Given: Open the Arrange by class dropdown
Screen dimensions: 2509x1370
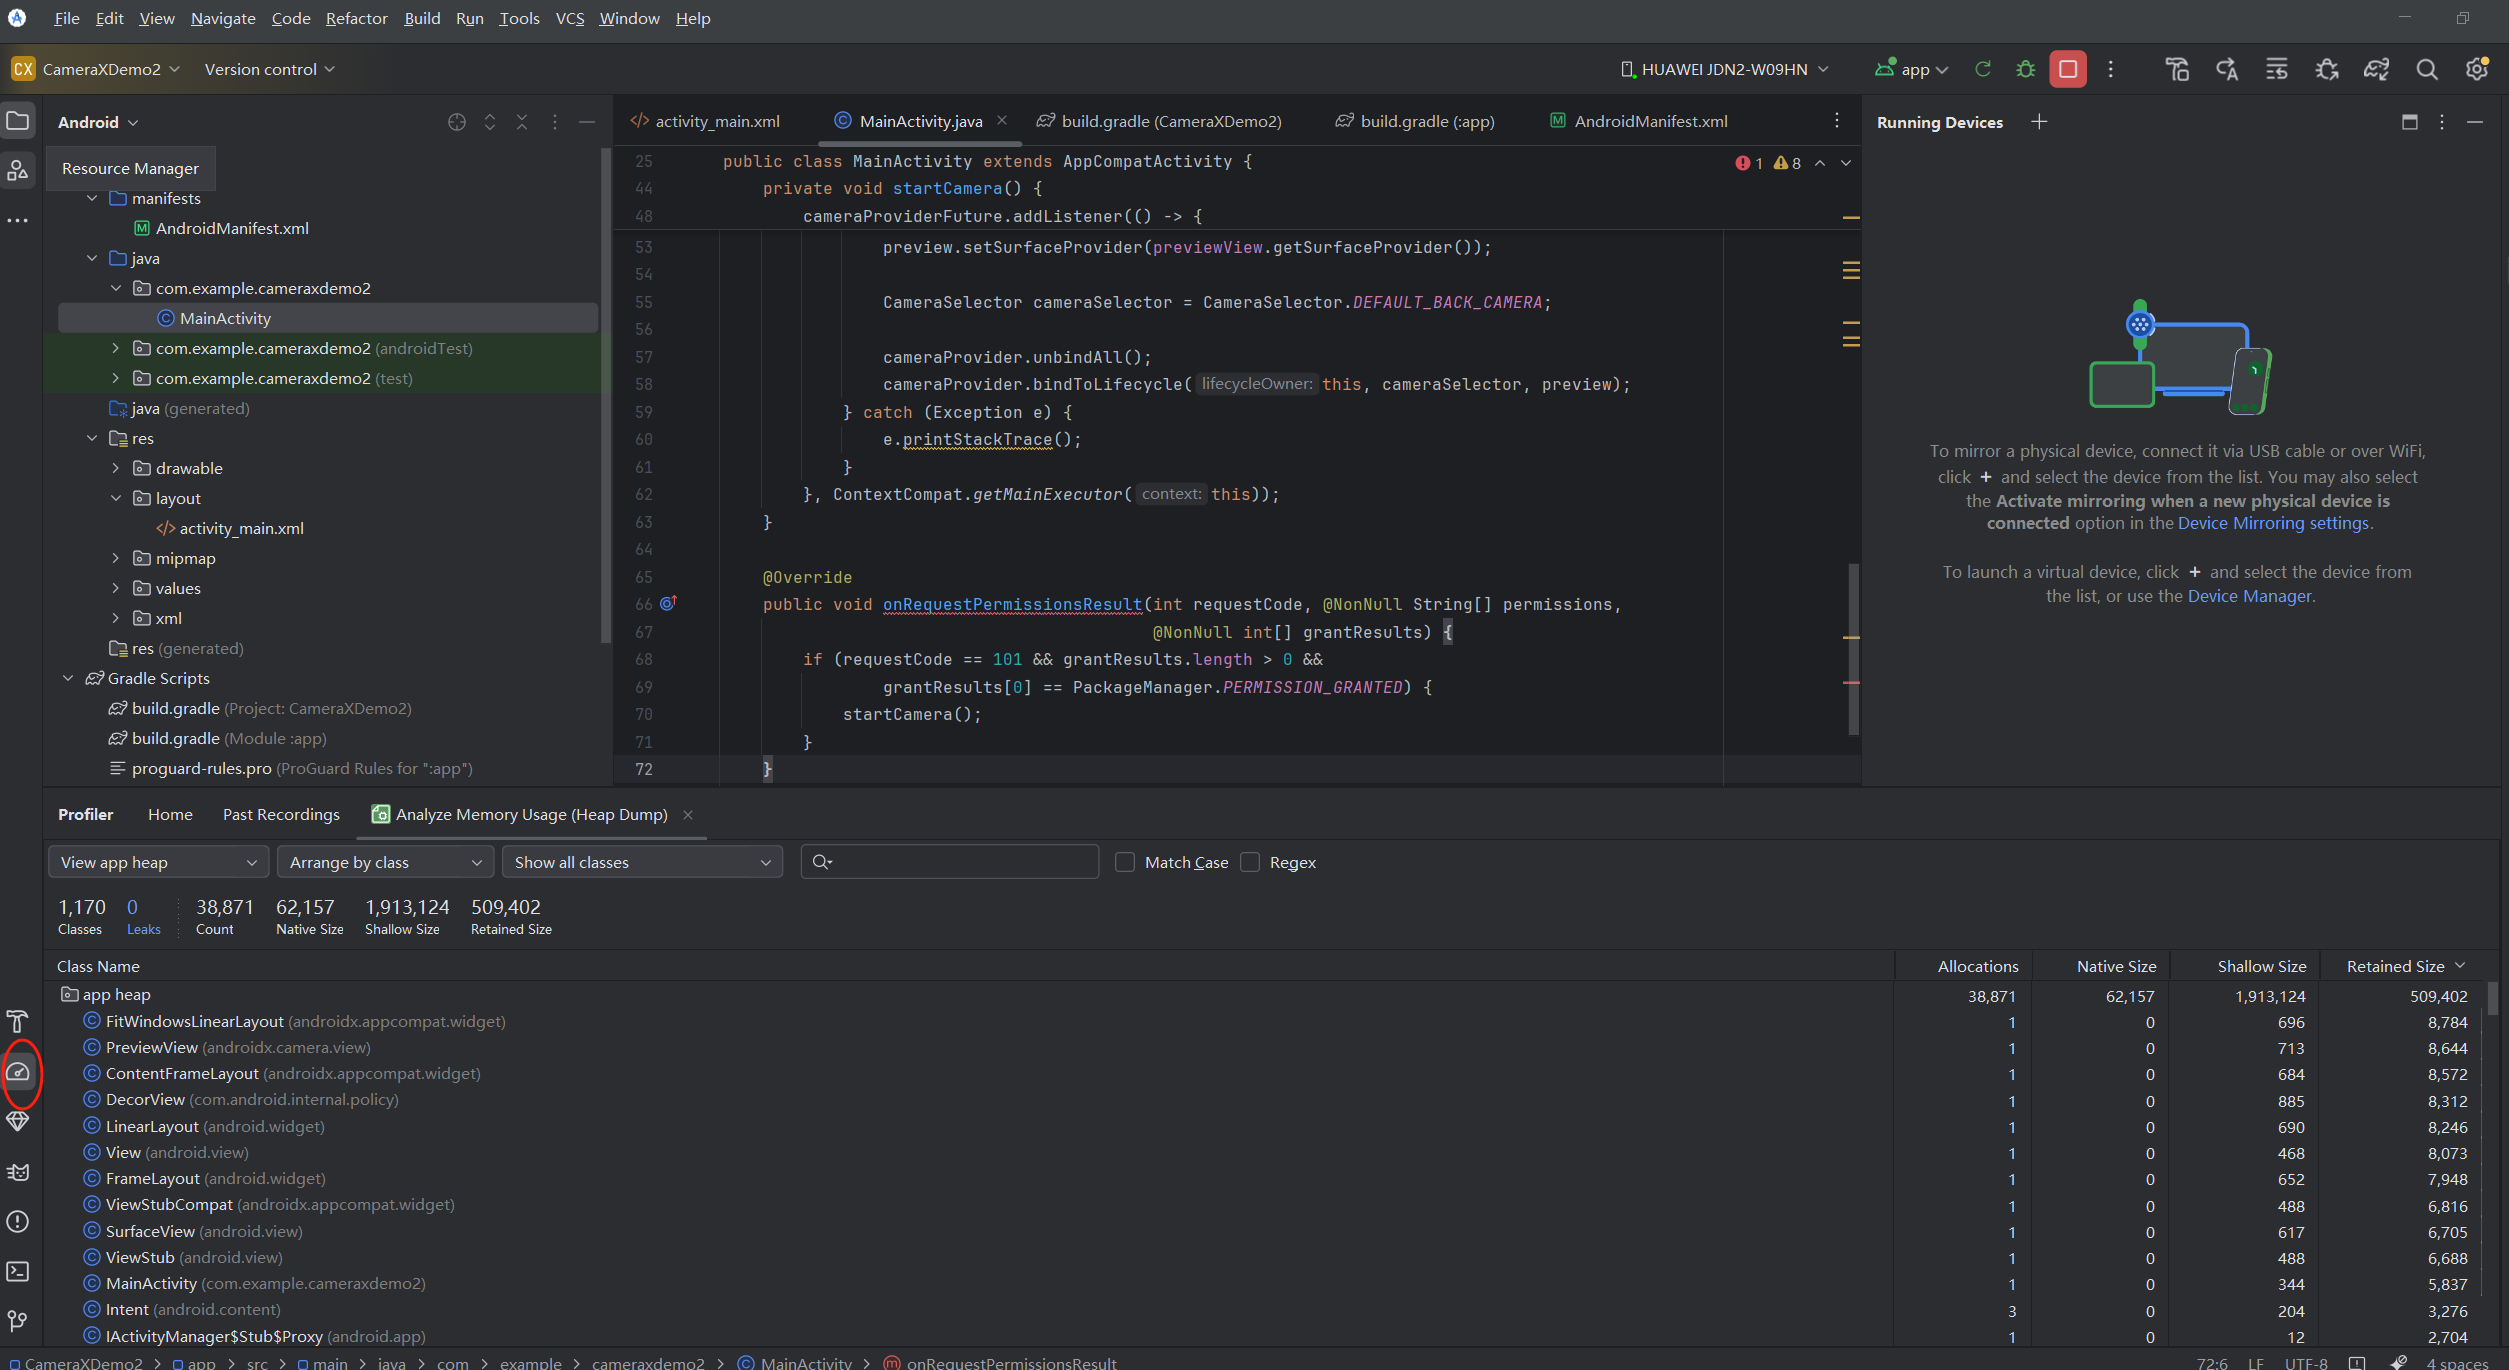Looking at the screenshot, I should click(x=386, y=862).
